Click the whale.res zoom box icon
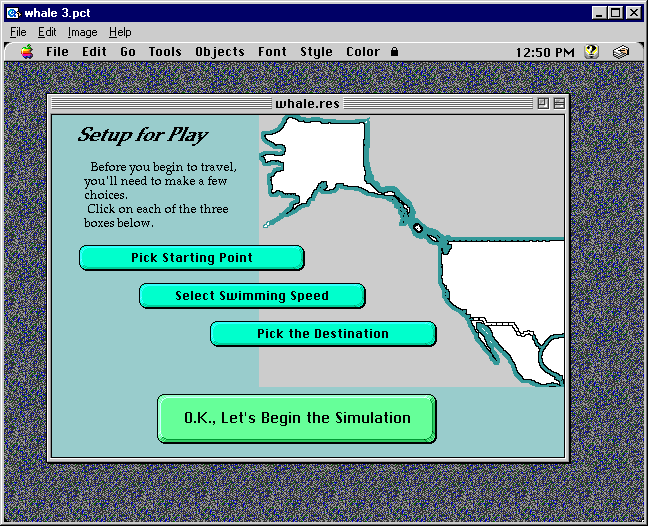This screenshot has height=526, width=648. [543, 103]
